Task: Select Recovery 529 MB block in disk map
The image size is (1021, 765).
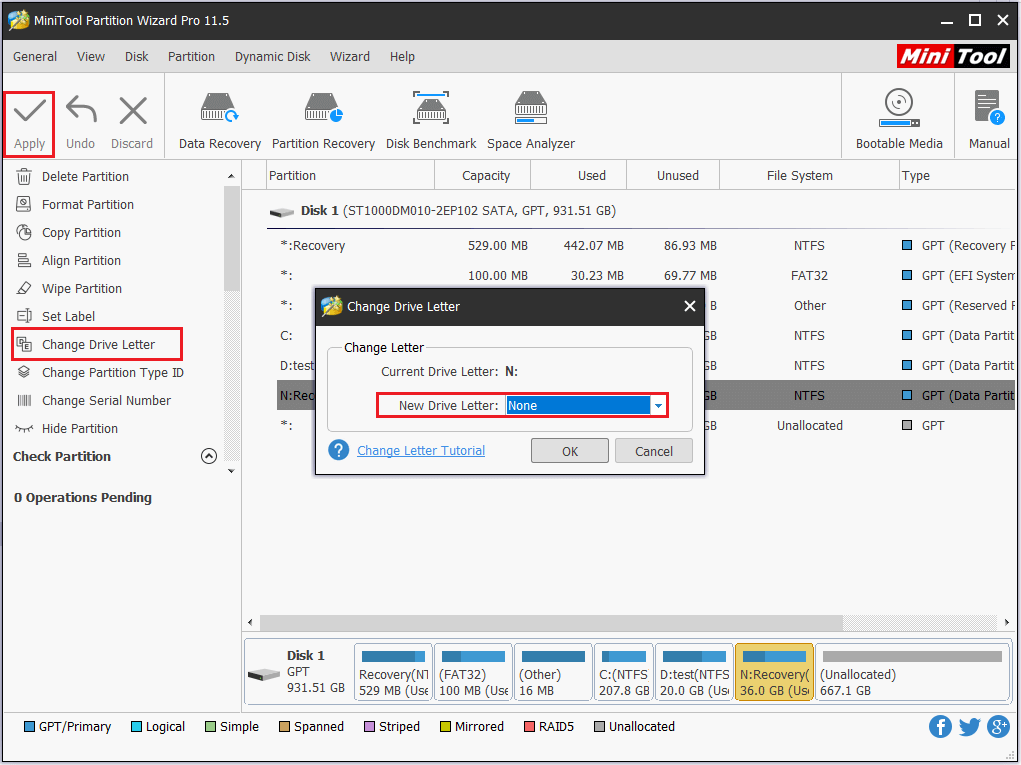Action: tap(393, 673)
